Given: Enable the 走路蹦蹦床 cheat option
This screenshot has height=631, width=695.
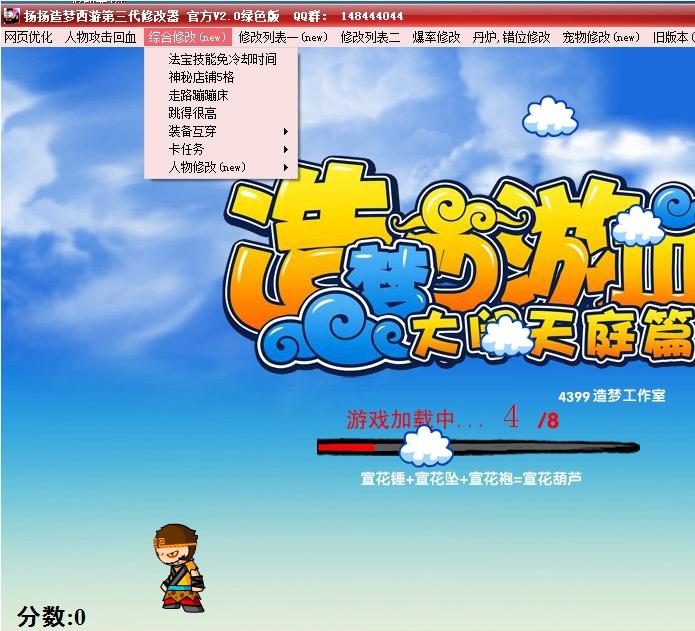Looking at the screenshot, I should click(198, 95).
